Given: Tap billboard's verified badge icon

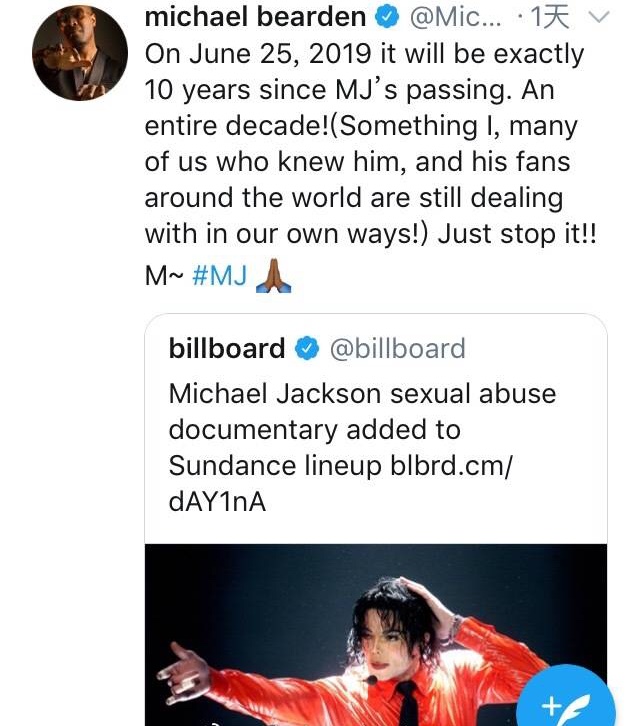Looking at the screenshot, I should point(307,349).
